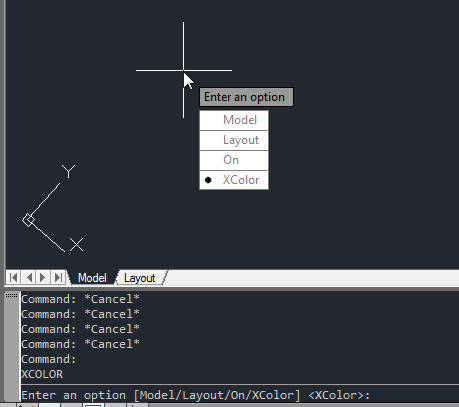
Task: Select the bulleted XColor default option
Action: coord(234,180)
